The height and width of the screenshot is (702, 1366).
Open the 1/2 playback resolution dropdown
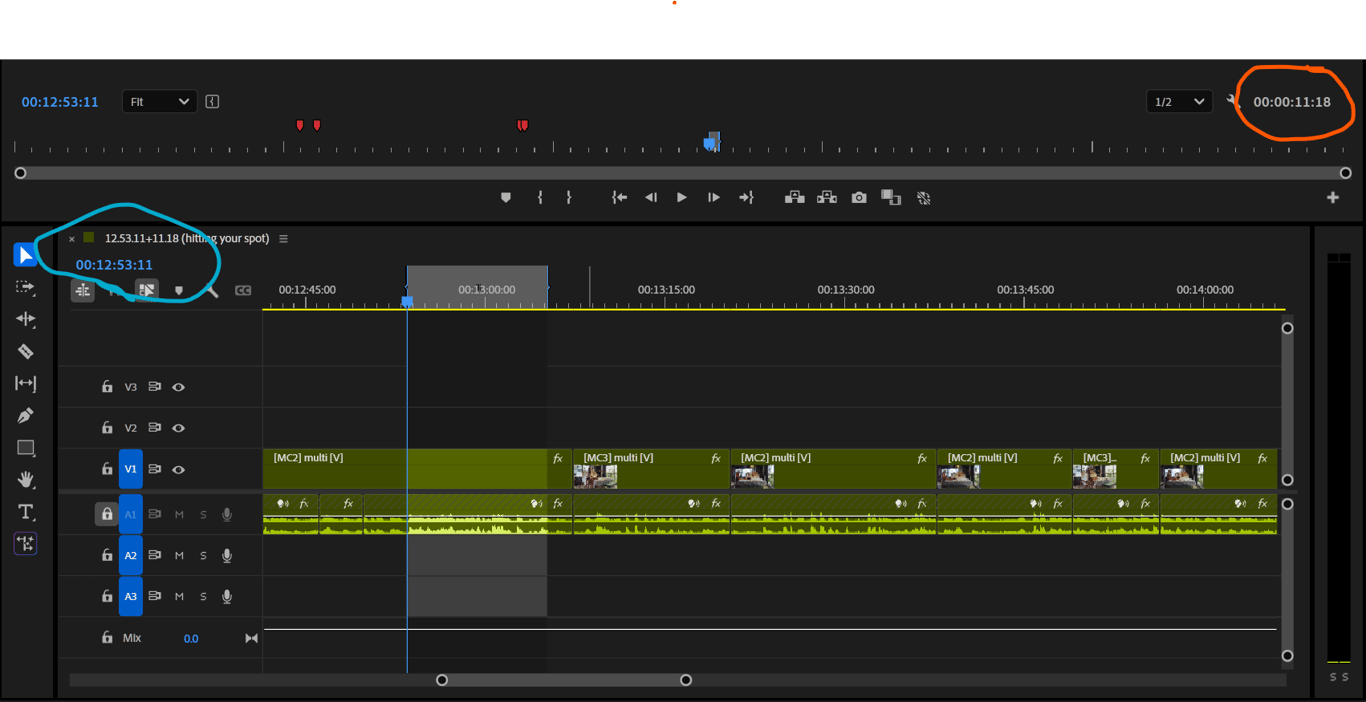point(1179,101)
